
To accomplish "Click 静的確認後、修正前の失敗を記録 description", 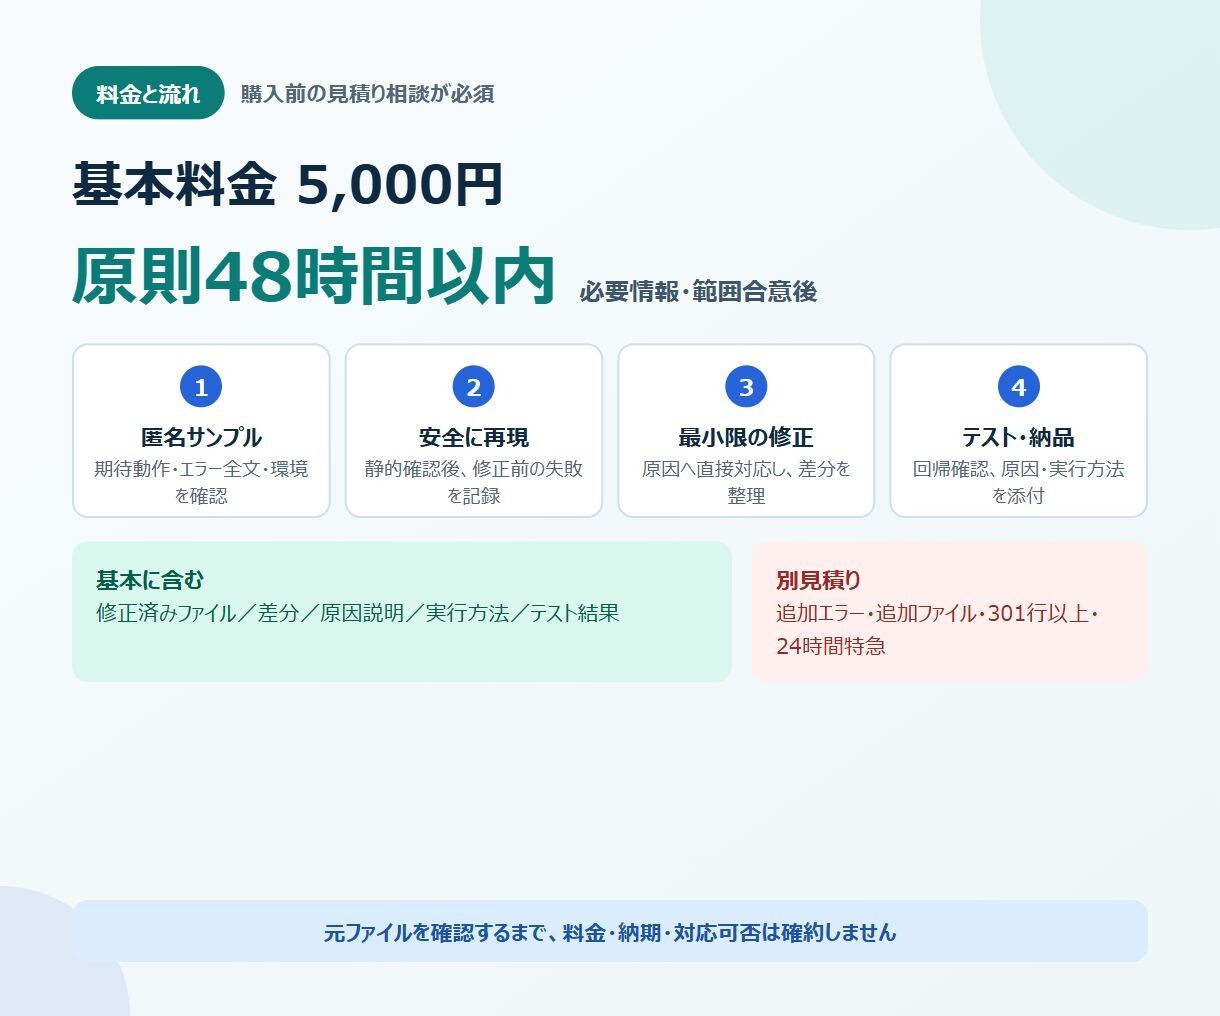I will tap(474, 482).
